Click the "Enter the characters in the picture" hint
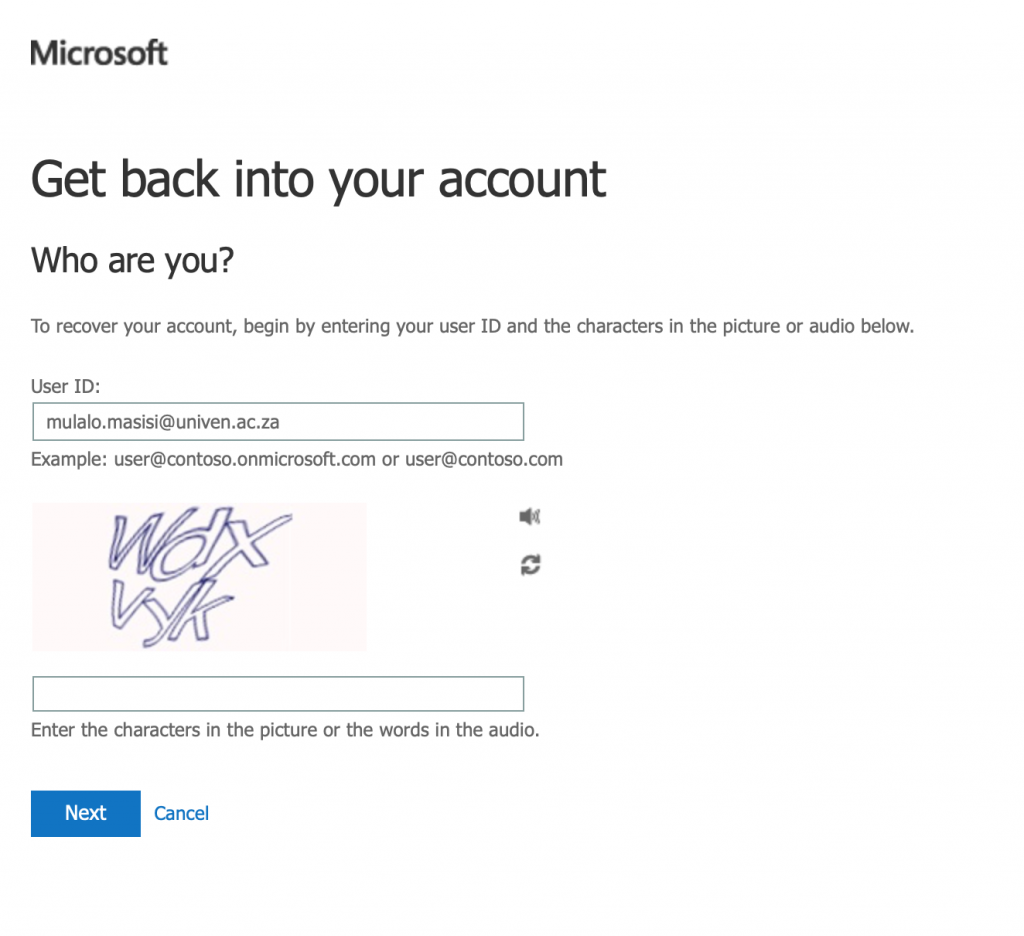This screenshot has height=936, width=1024. coord(285,730)
